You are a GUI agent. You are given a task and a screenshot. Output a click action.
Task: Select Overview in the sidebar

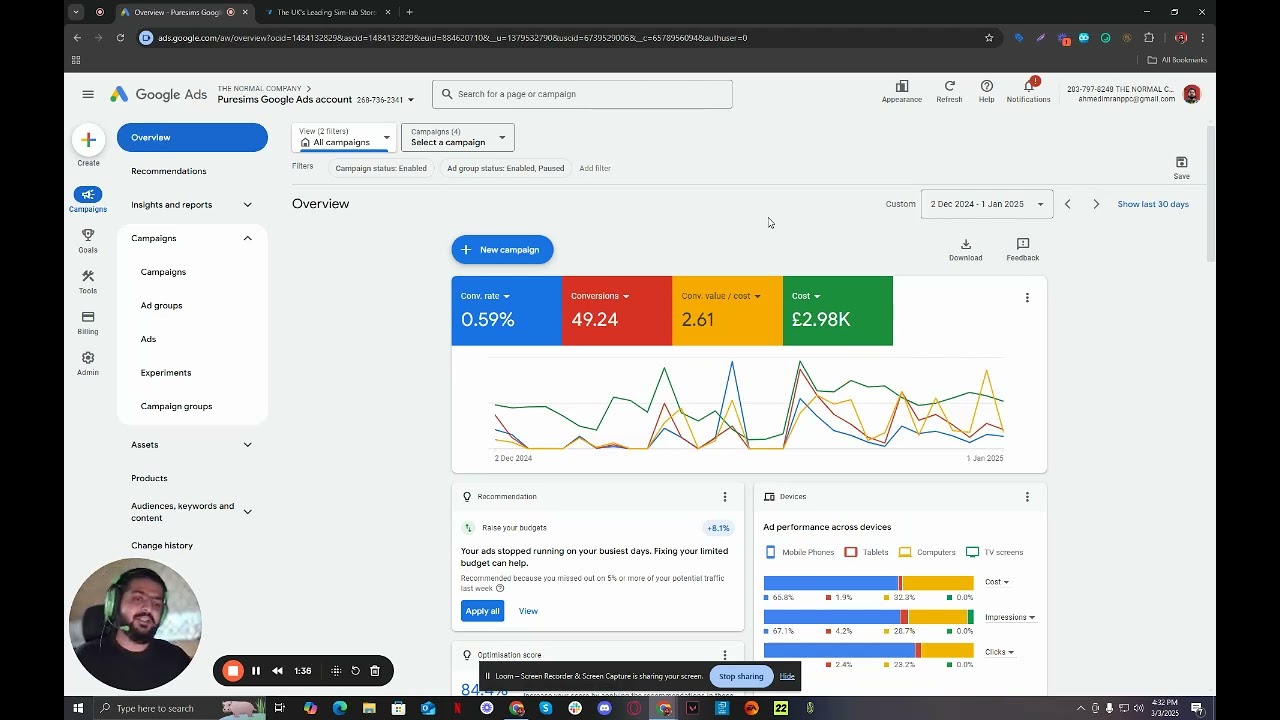click(x=192, y=137)
